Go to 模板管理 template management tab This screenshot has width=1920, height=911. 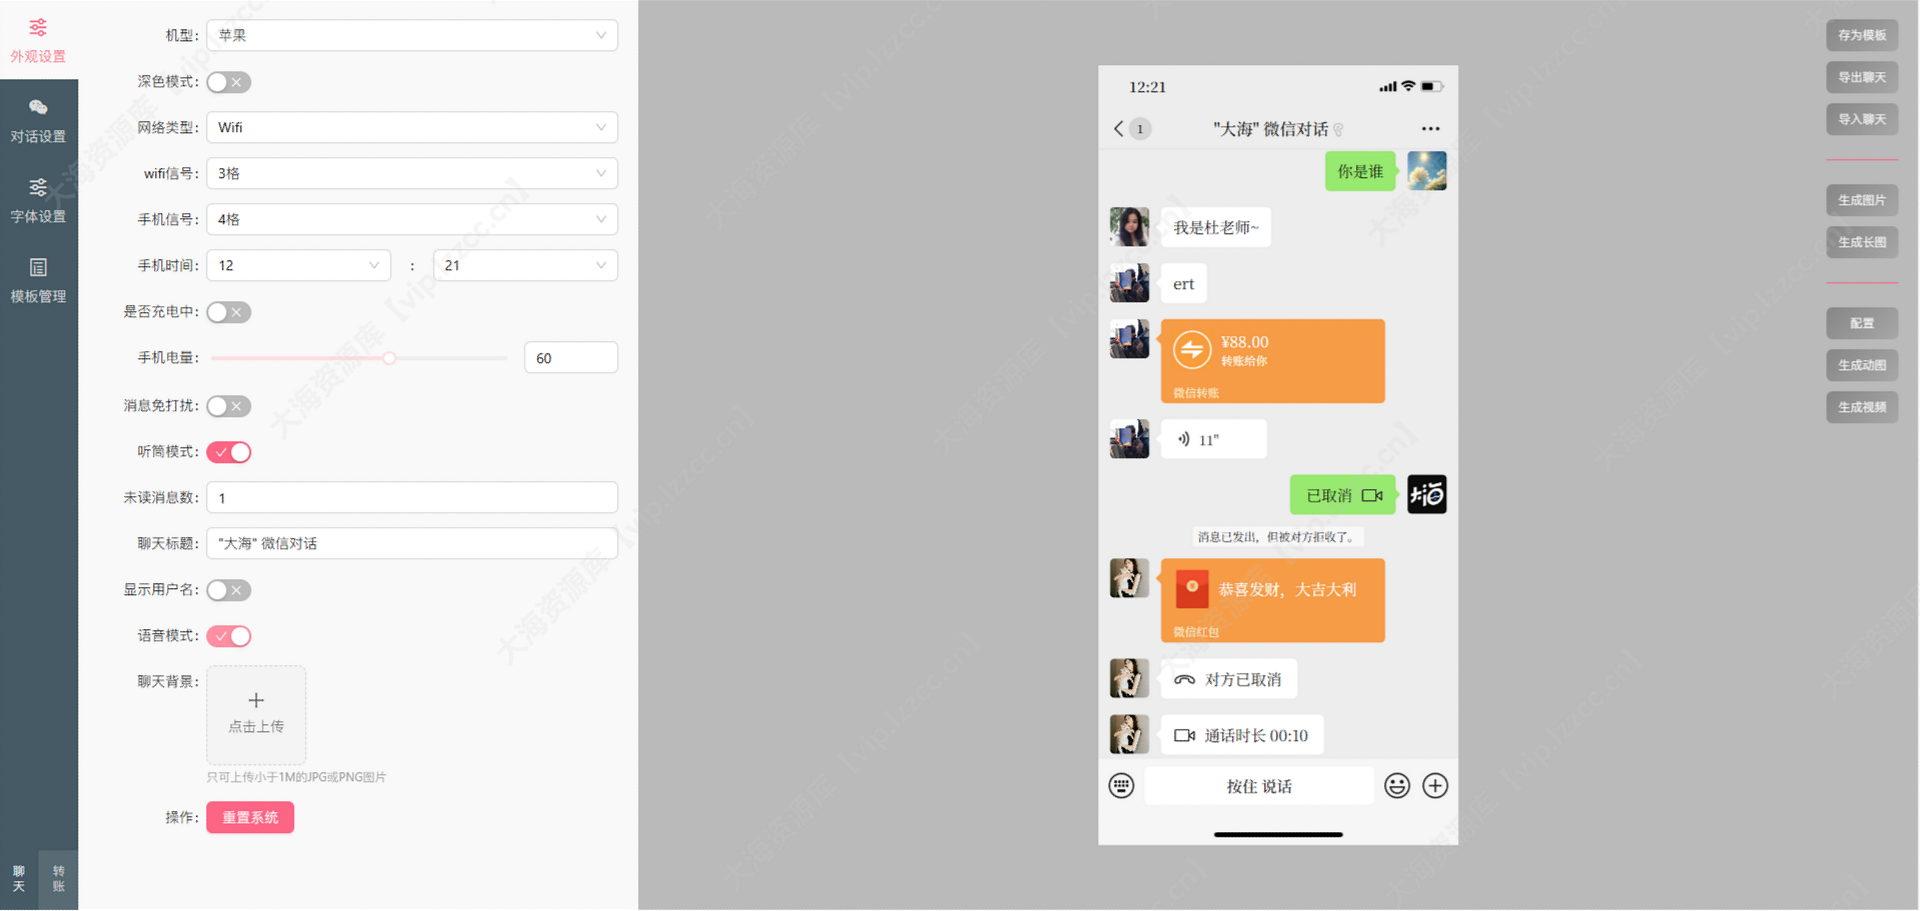coord(38,280)
